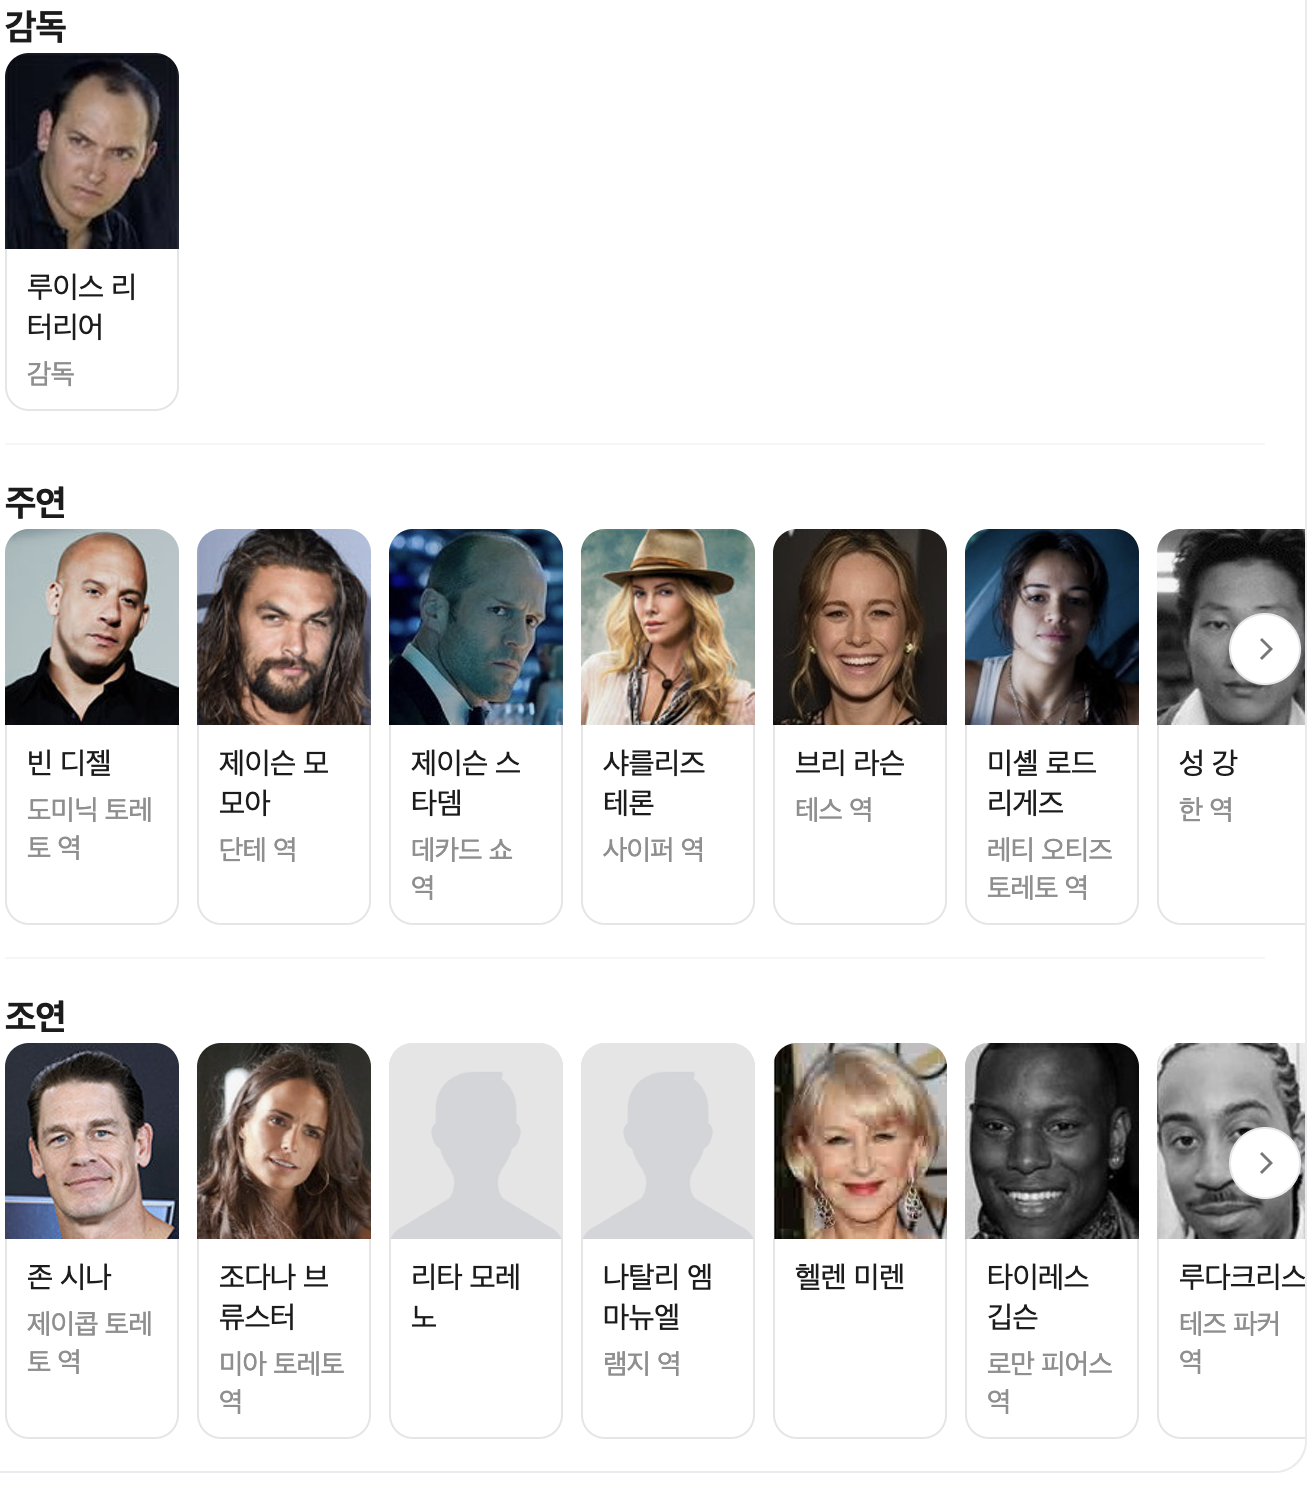This screenshot has height=1492, width=1316.
Task: Select 리타 모레노 placeholder avatar
Action: [476, 1141]
